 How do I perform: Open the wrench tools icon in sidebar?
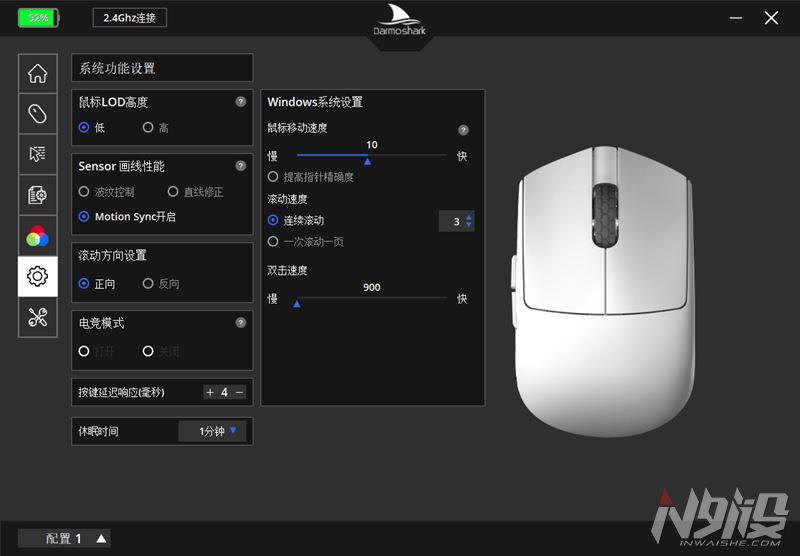coord(37,317)
